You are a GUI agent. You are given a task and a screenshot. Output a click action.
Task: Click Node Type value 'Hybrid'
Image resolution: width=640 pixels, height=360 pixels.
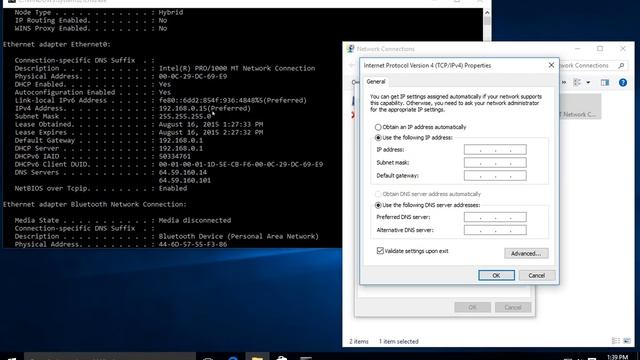point(171,12)
